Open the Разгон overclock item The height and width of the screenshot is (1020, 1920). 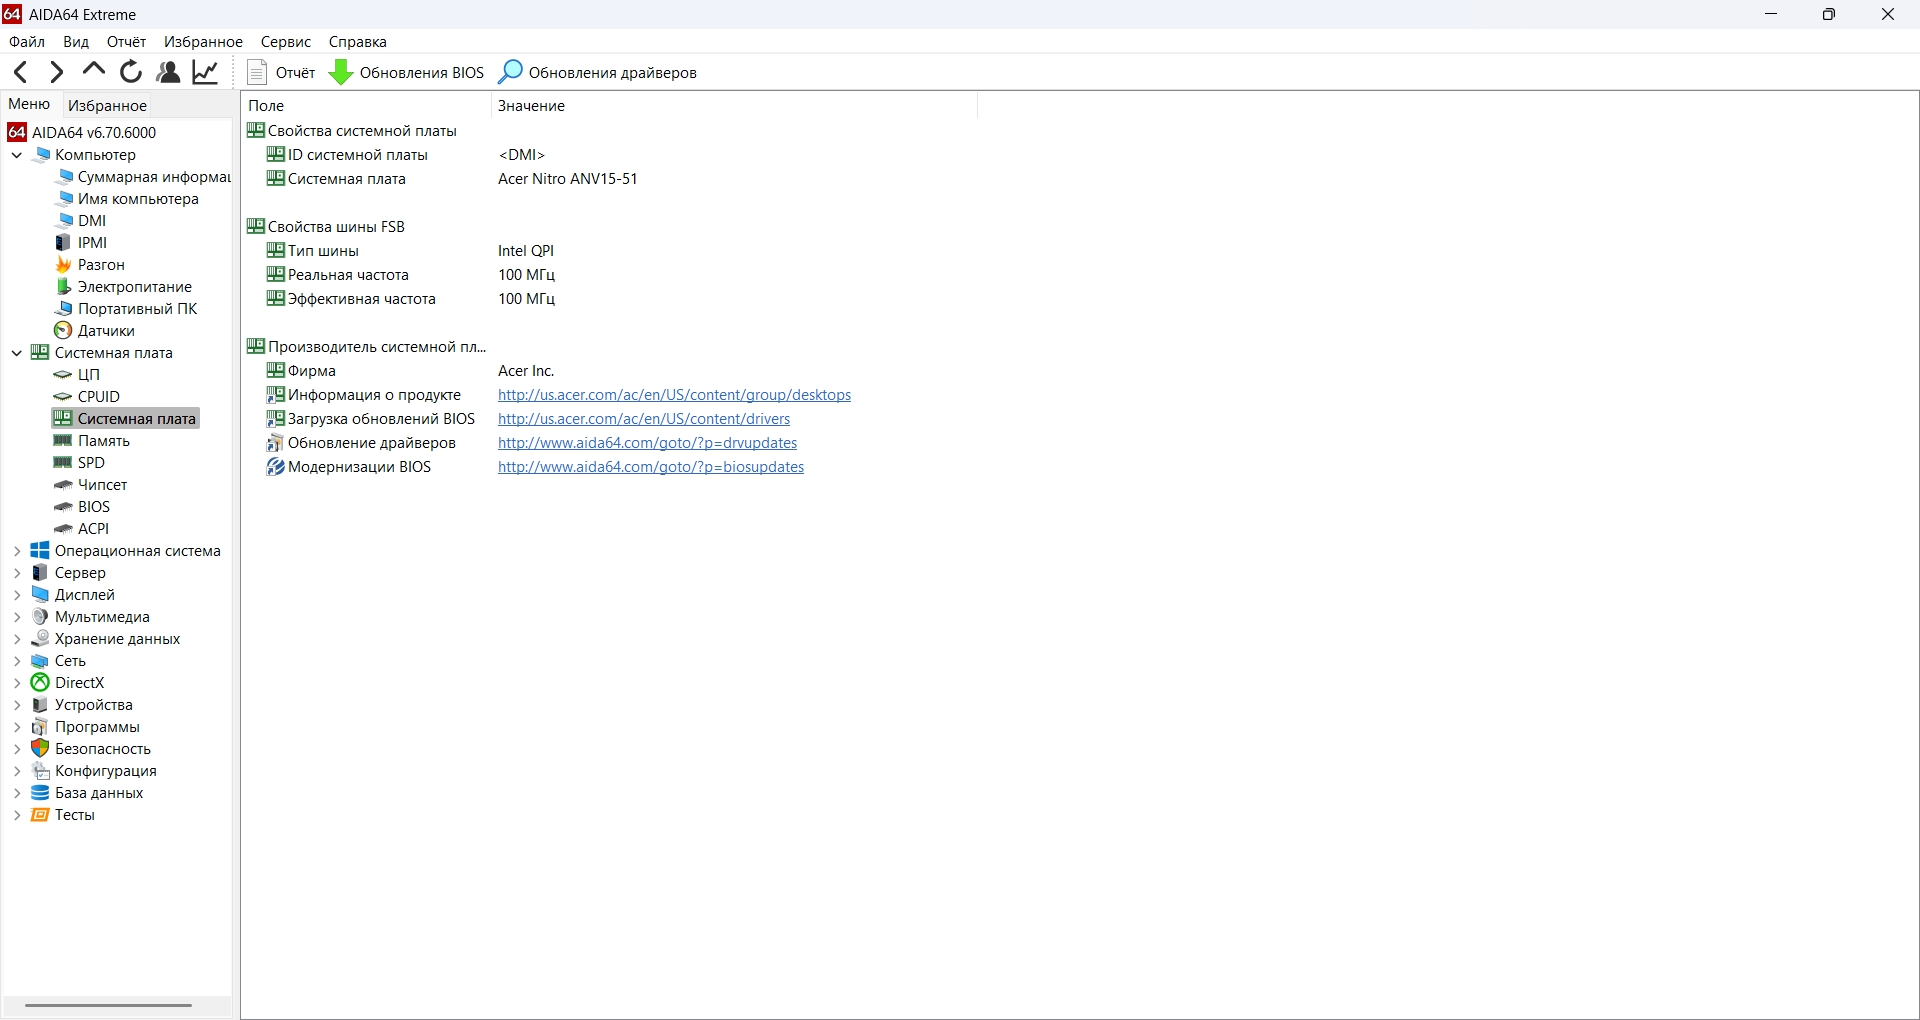[90, 265]
